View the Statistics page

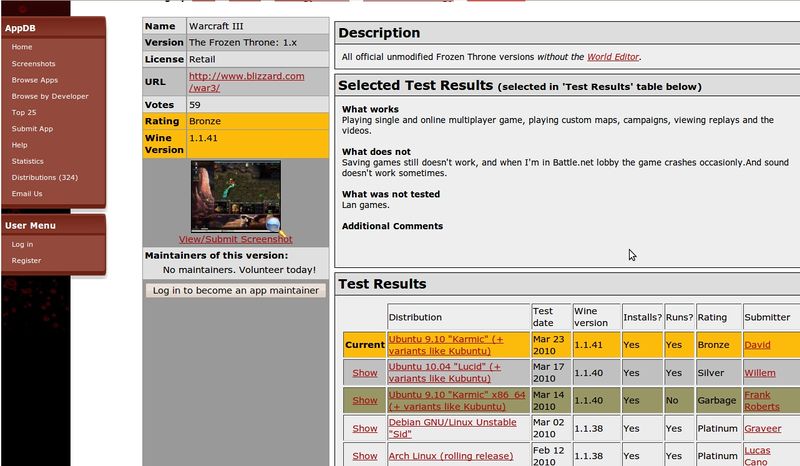point(28,161)
